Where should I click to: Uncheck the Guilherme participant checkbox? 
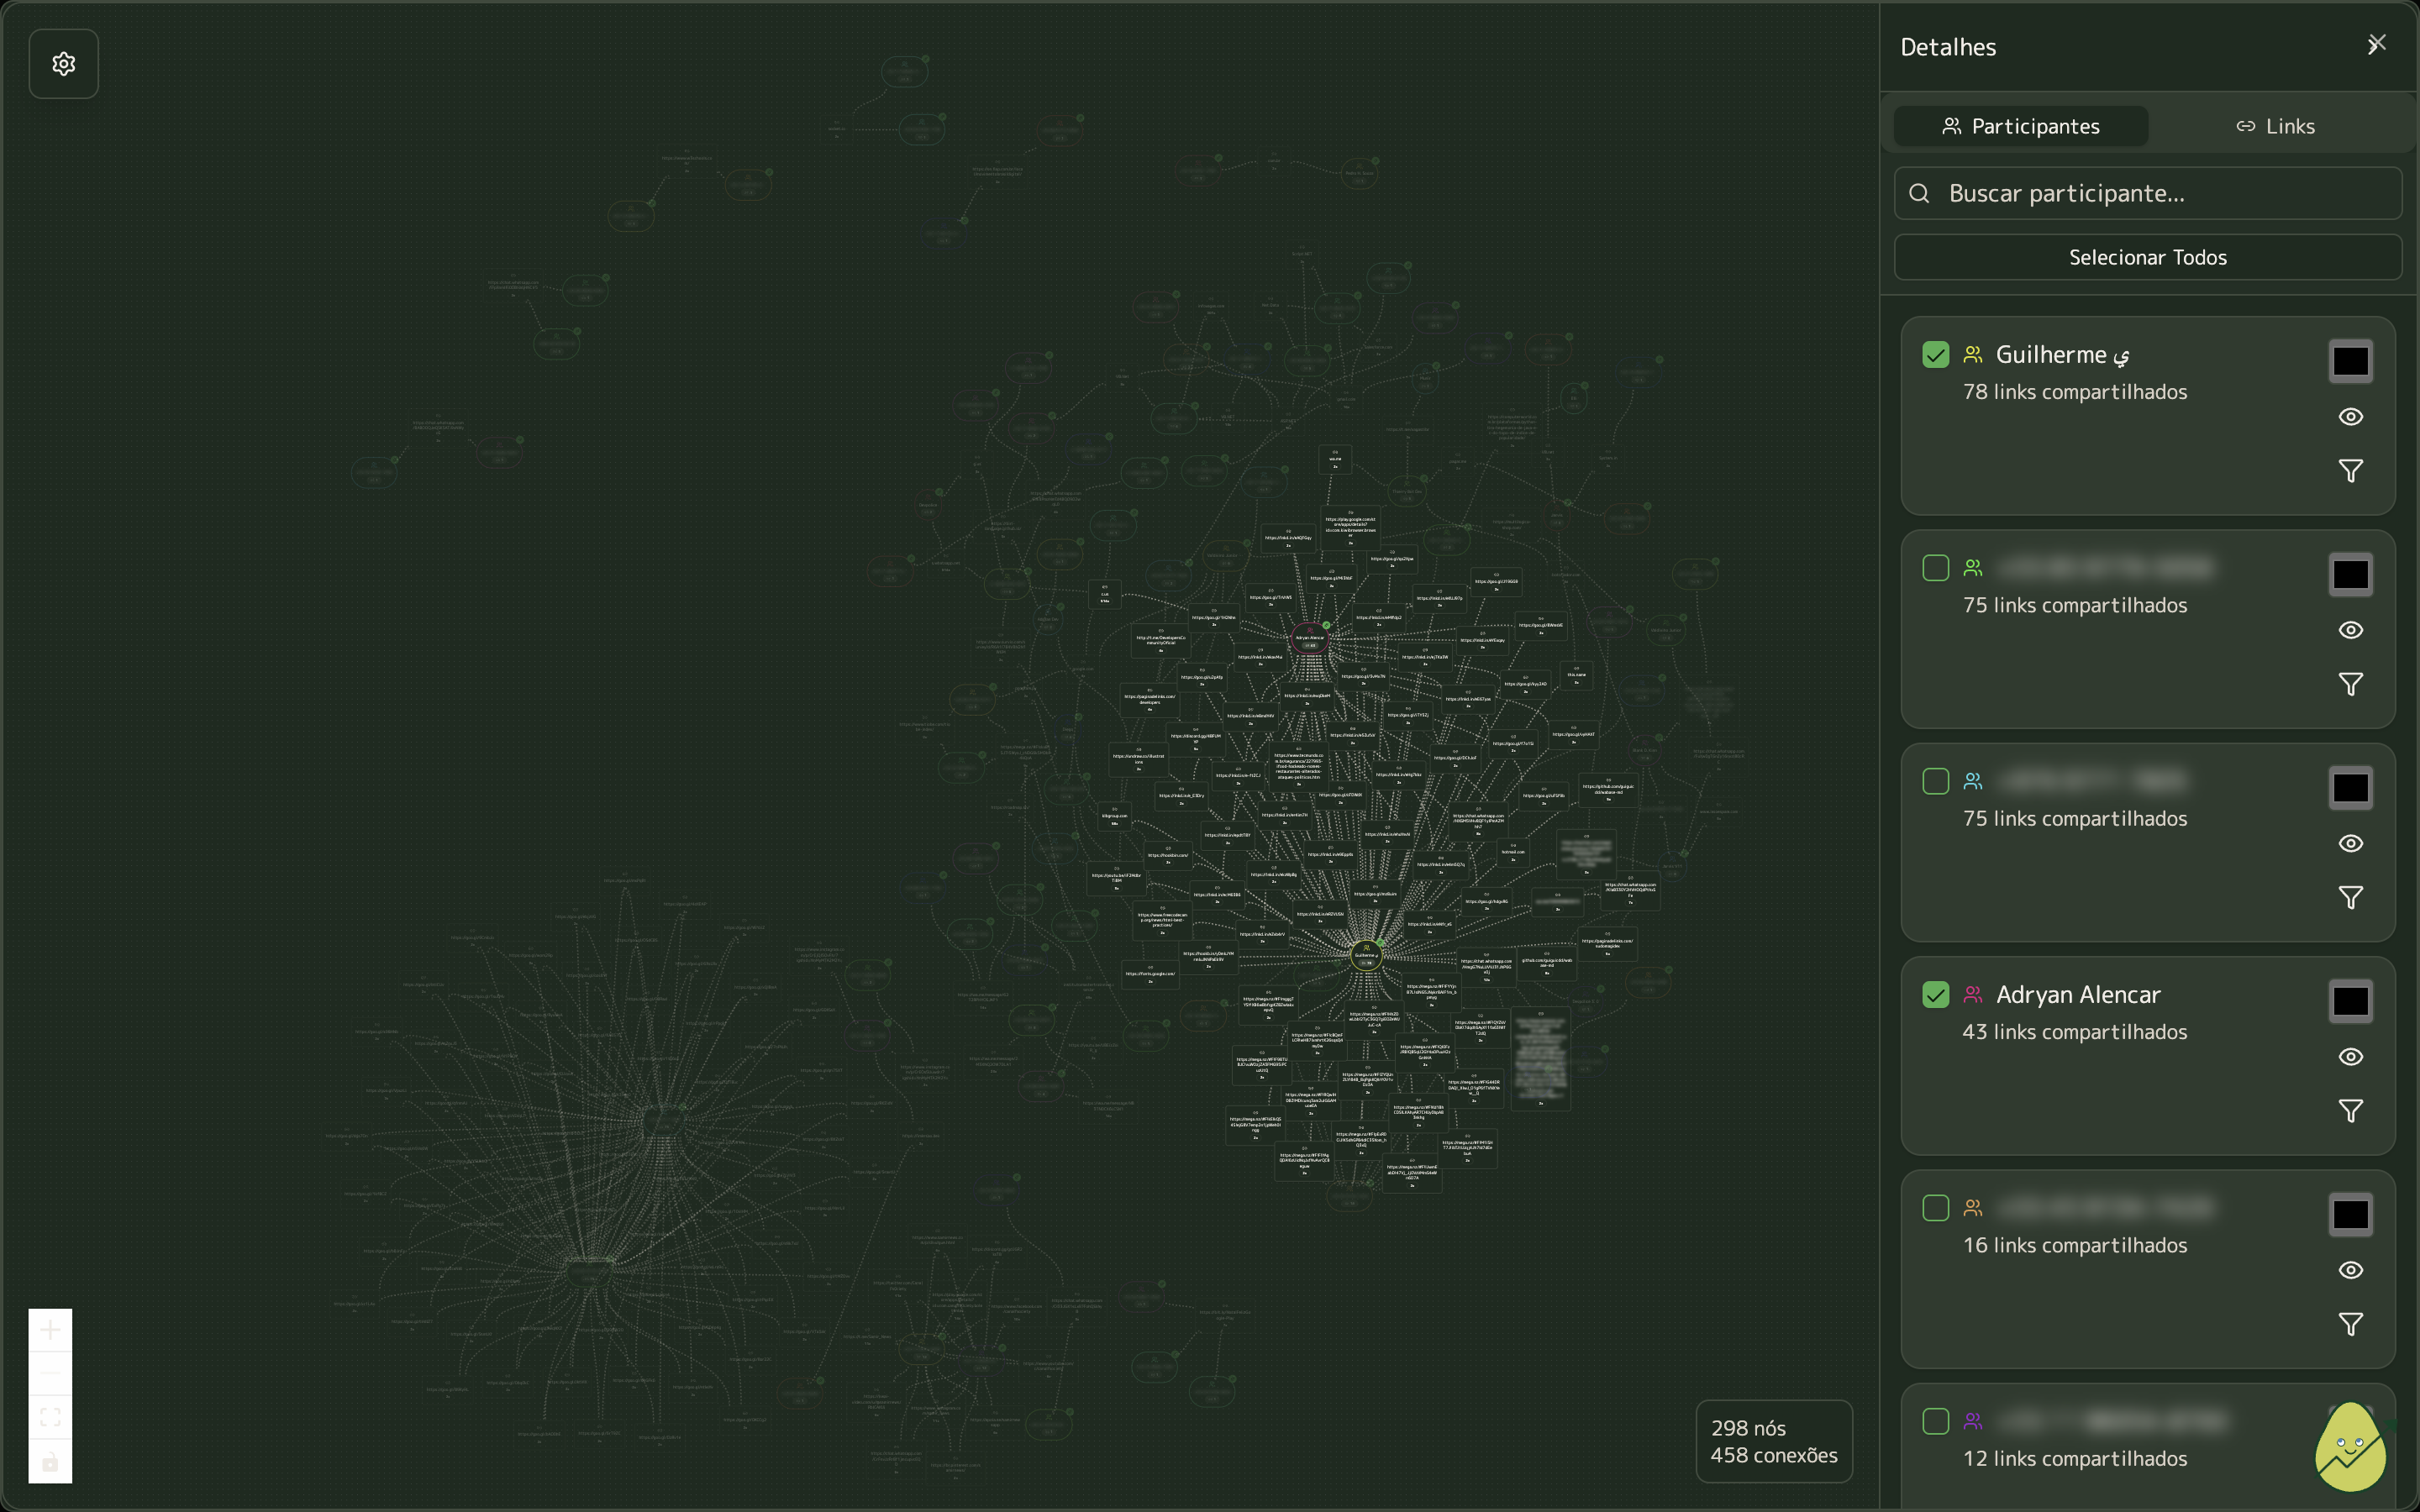pyautogui.click(x=1935, y=355)
